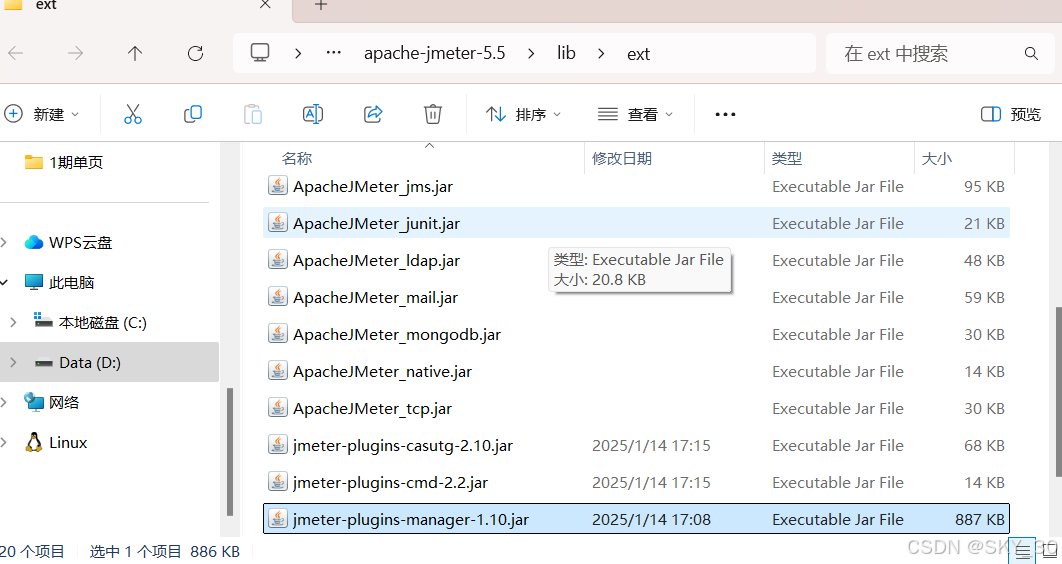Select 此电脑 in navigation pane

tap(59, 282)
